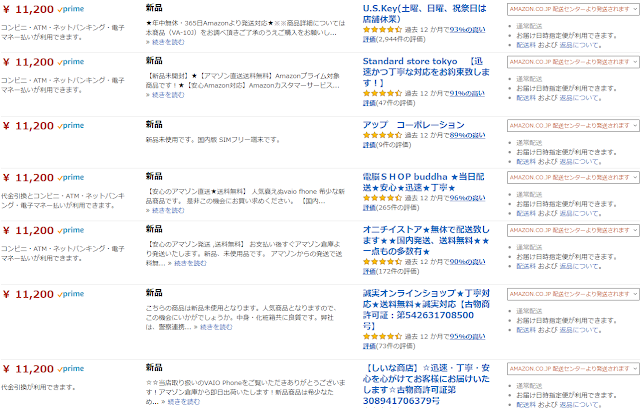Expand shipping dropdown in 電脳SHOP buddha row
Screen dimensions: 640x408
point(573,177)
